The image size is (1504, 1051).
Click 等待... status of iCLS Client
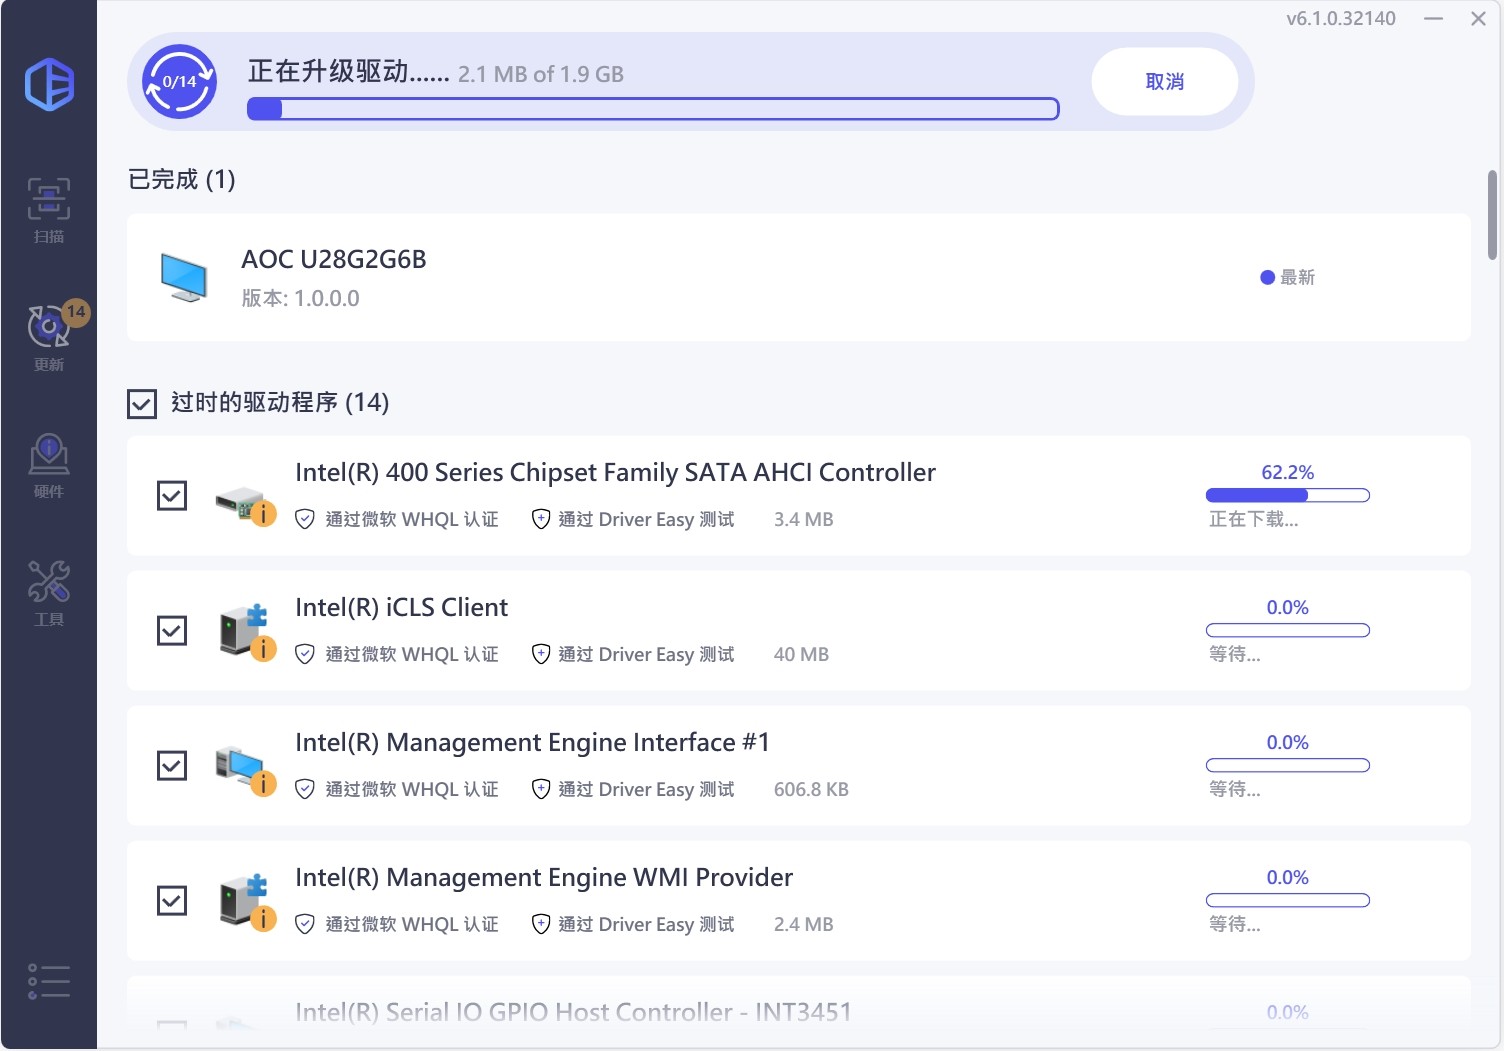(x=1234, y=654)
